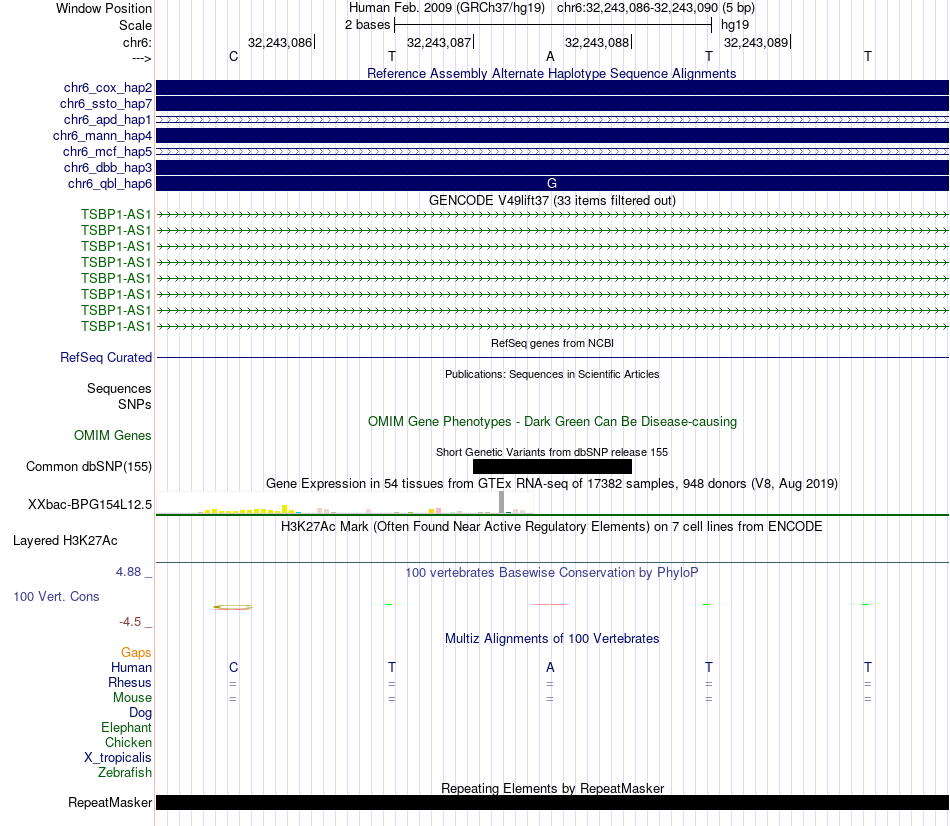This screenshot has height=826, width=950.
Task: Click the black RepeatMasker element bar
Action: click(x=552, y=803)
